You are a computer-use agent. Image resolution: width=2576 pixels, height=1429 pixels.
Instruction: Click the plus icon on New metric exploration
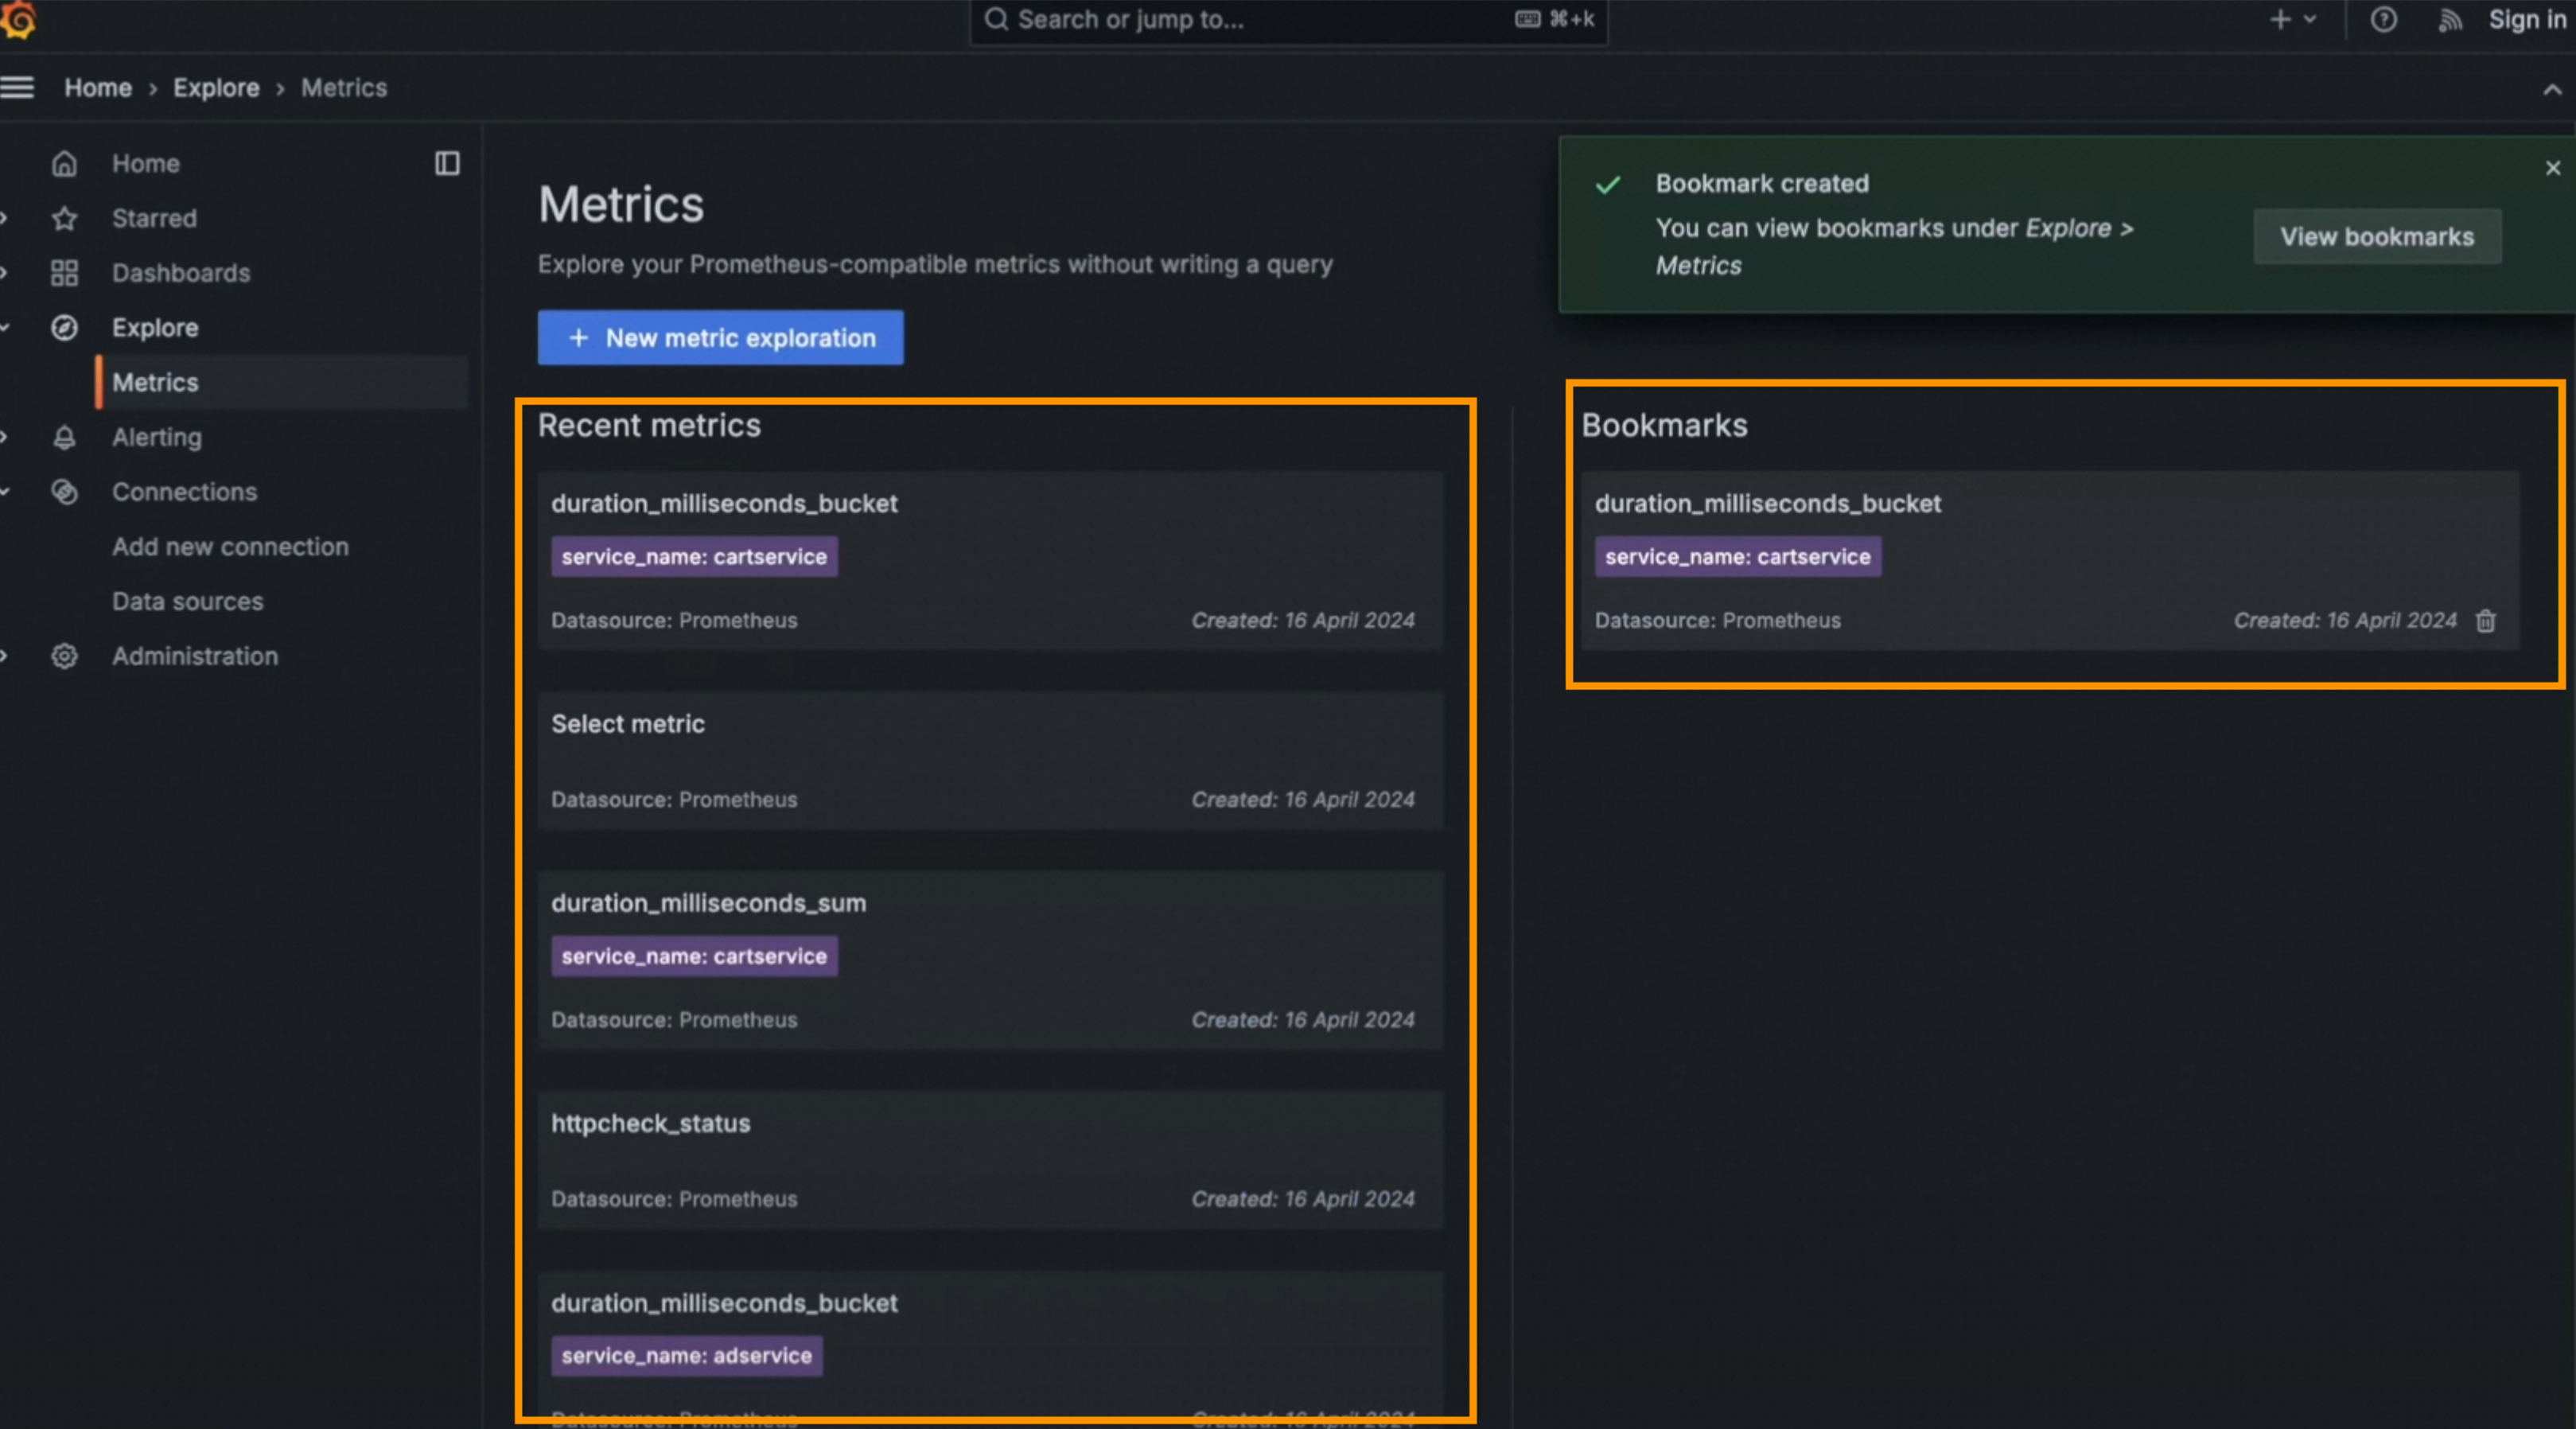(578, 338)
